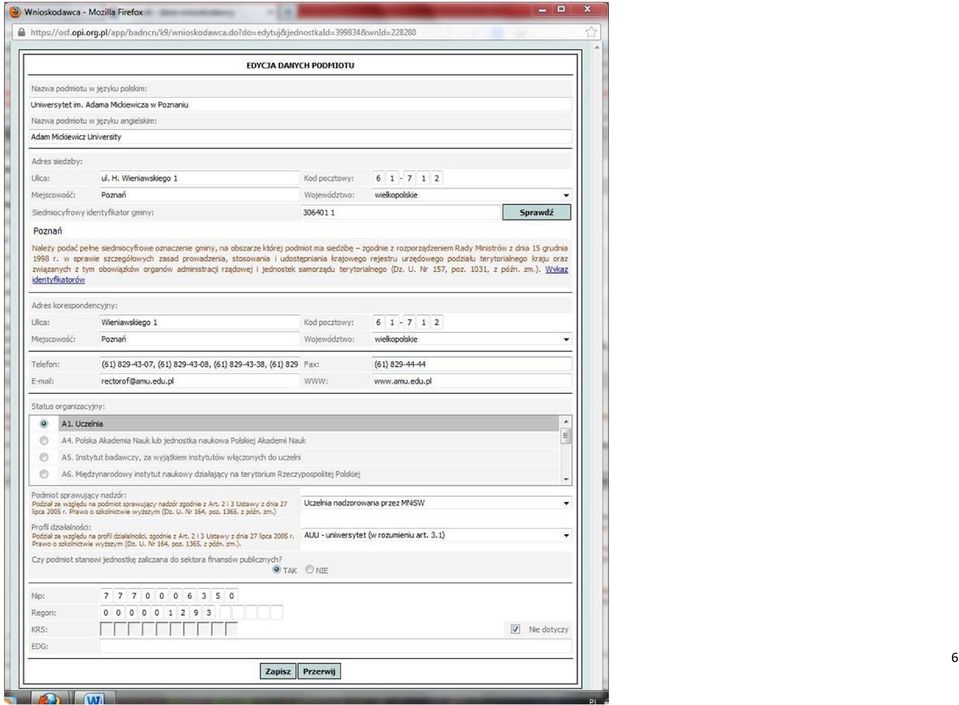Edit Telefon field
This screenshot has width=959, height=705.
point(199,364)
